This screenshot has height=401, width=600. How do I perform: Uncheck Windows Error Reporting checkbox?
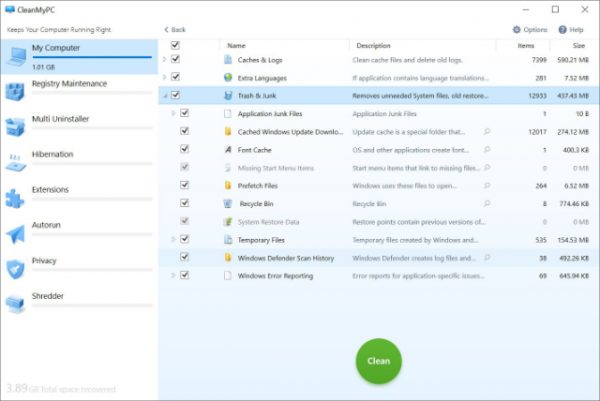tap(184, 275)
